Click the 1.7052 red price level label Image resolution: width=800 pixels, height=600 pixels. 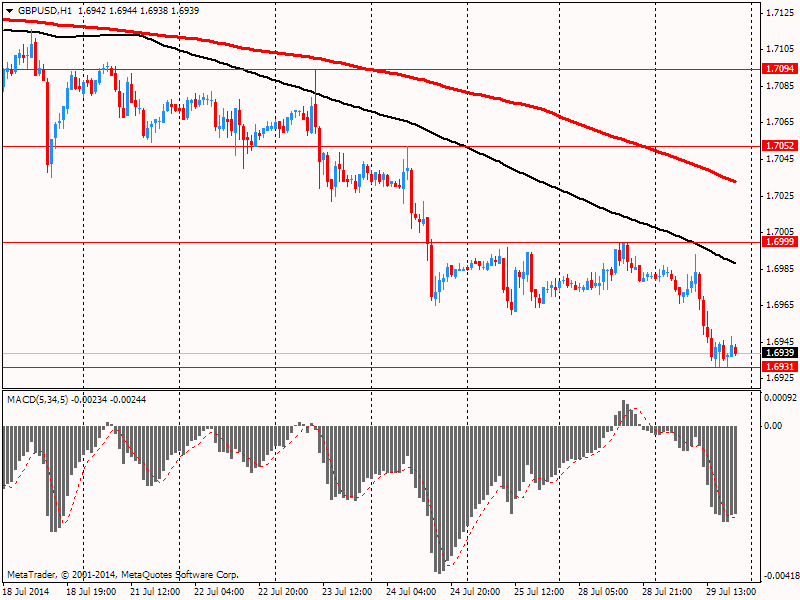[780, 146]
